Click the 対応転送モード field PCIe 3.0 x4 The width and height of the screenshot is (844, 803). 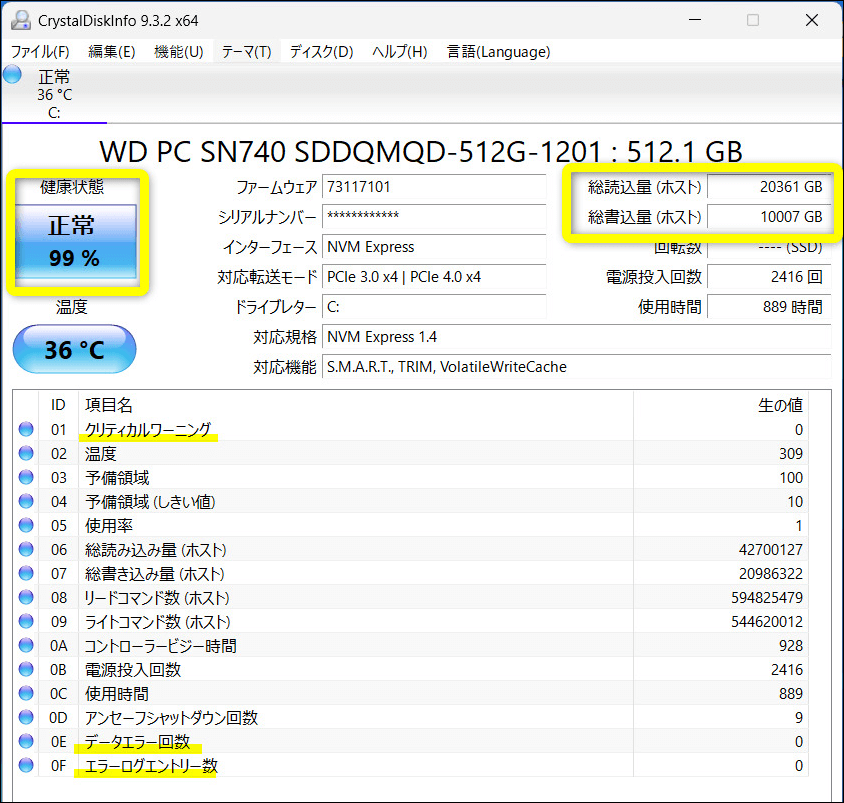[x=434, y=277]
